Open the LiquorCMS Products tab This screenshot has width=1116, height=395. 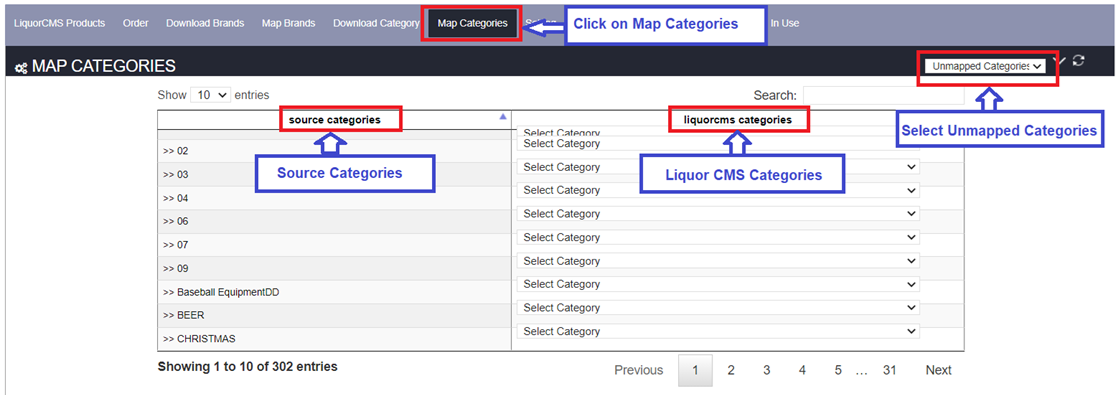(60, 23)
